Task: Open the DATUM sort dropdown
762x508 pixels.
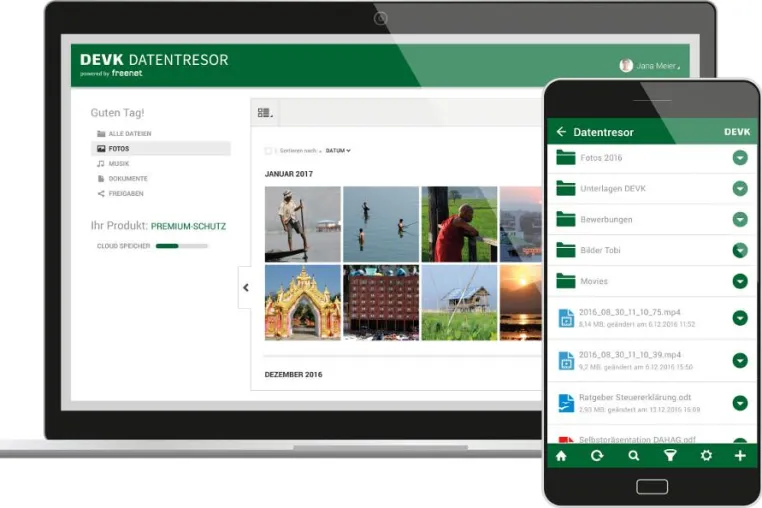Action: pos(338,151)
